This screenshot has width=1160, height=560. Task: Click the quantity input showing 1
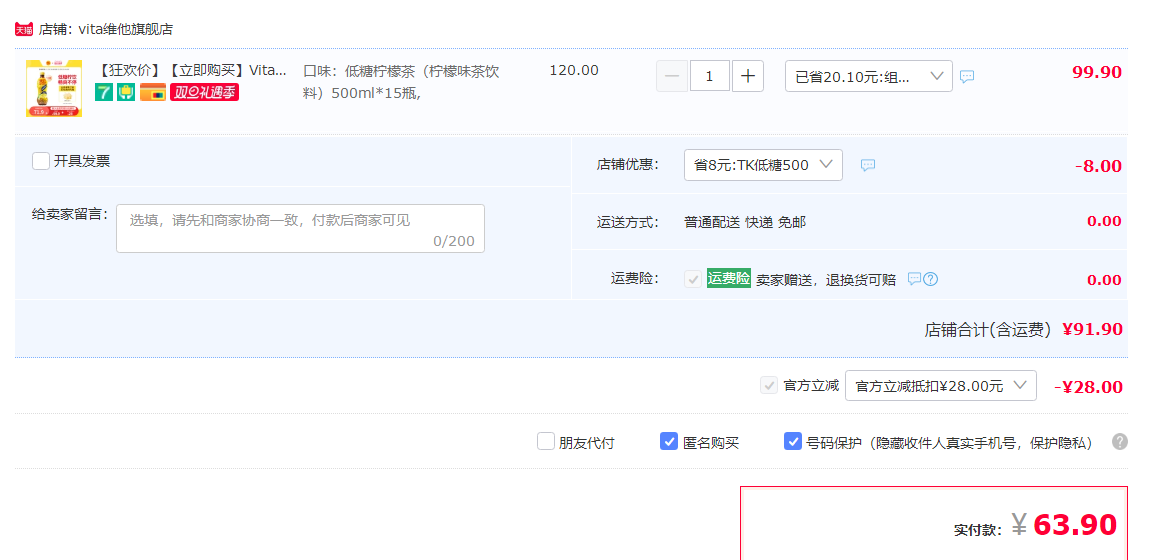click(x=710, y=76)
